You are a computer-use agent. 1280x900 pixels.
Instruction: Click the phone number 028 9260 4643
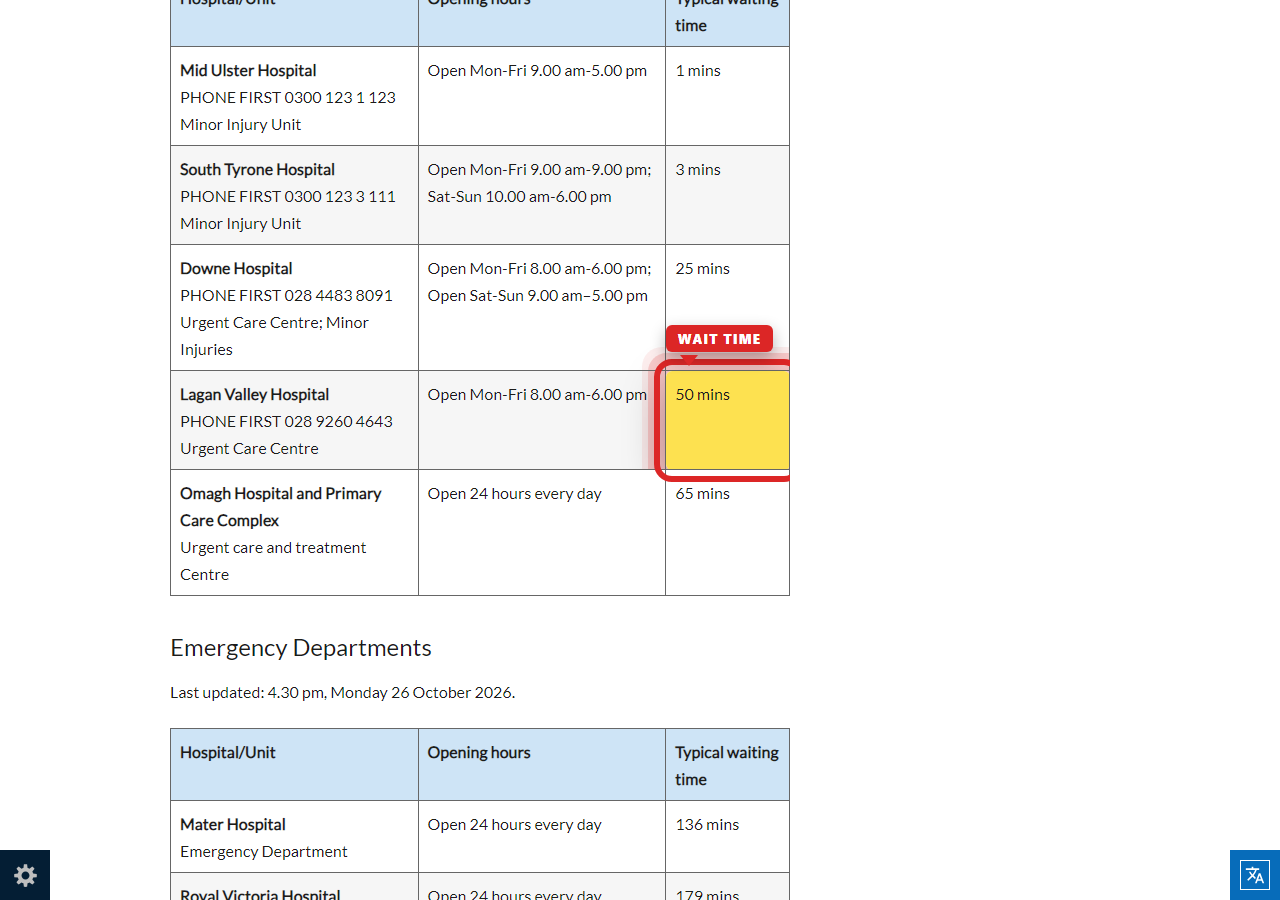pos(338,421)
